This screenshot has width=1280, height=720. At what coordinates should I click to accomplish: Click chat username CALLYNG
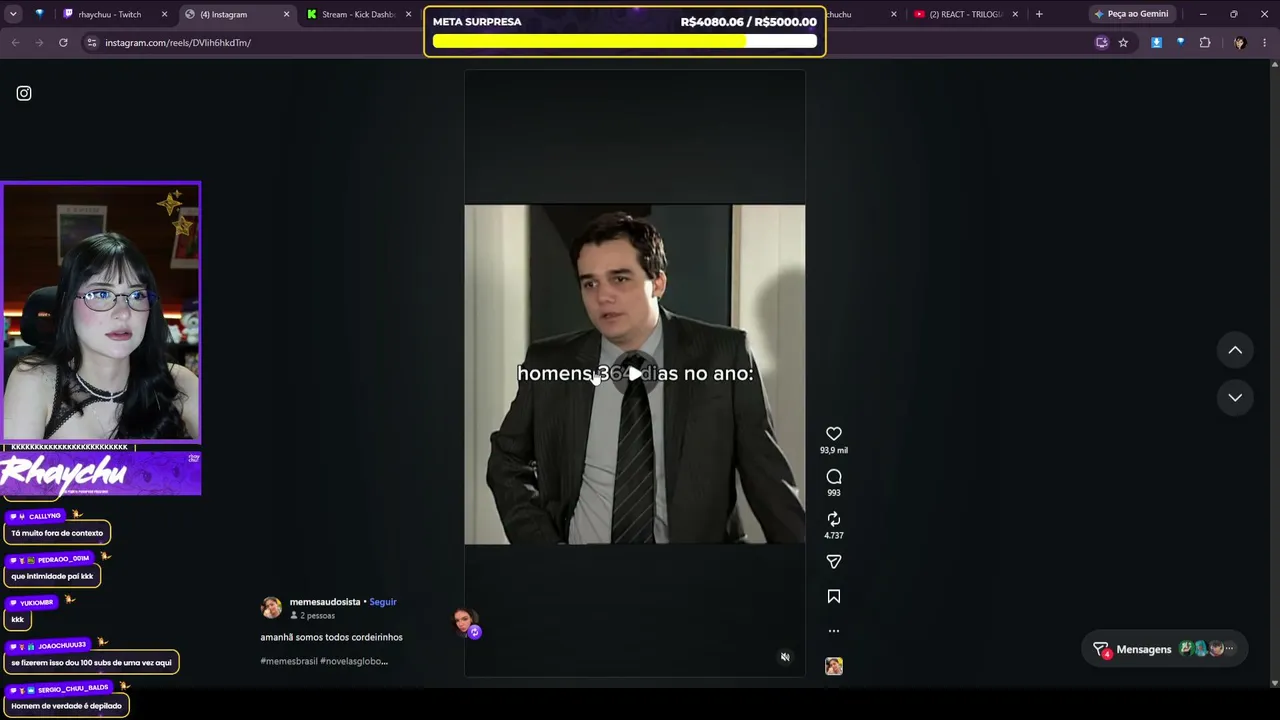(45, 516)
